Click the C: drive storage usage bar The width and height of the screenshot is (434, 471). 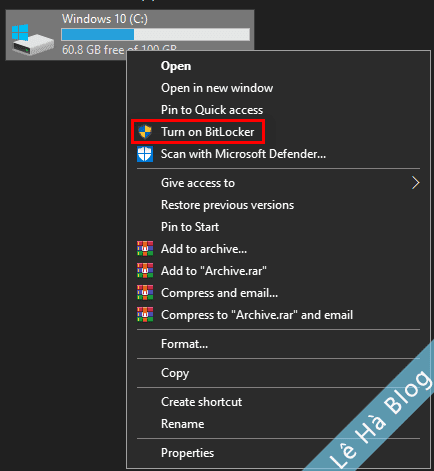tap(155, 35)
